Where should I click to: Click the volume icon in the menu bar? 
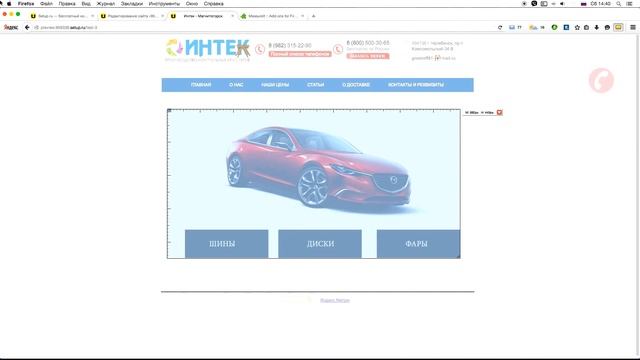(562, 4)
